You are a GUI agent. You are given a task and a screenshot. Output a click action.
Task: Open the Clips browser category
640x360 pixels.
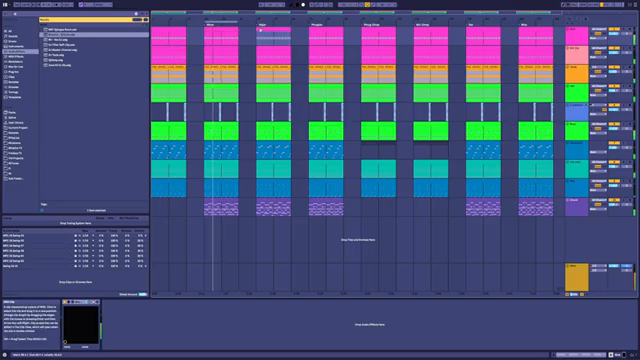tap(12, 77)
